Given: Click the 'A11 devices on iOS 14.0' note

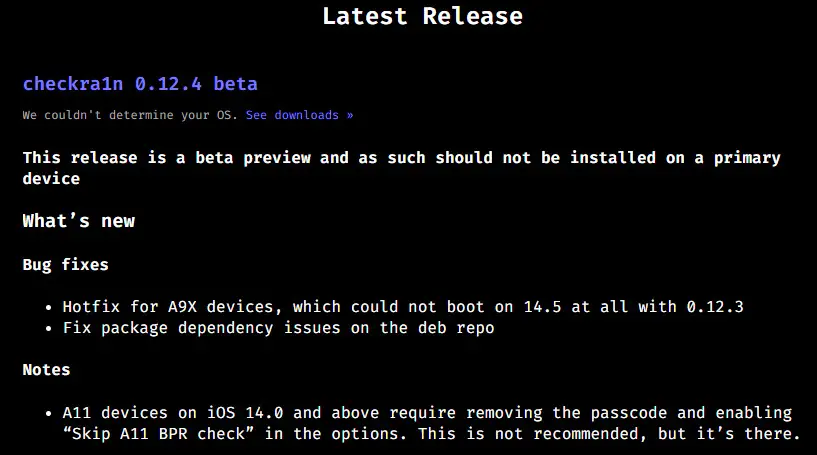Looking at the screenshot, I should tap(430, 423).
